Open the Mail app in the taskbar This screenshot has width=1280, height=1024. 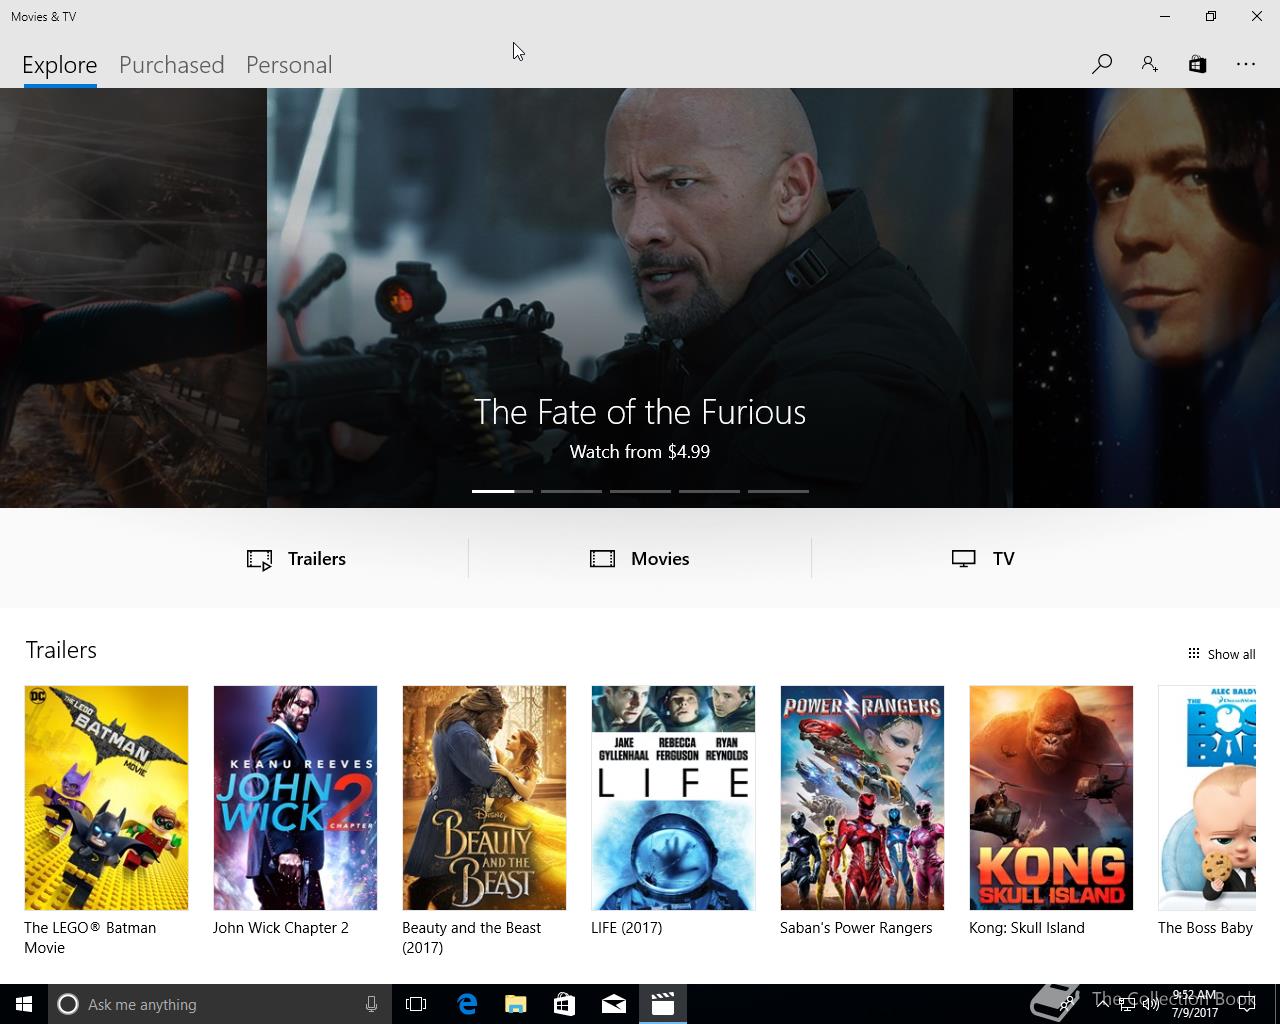pos(614,1004)
